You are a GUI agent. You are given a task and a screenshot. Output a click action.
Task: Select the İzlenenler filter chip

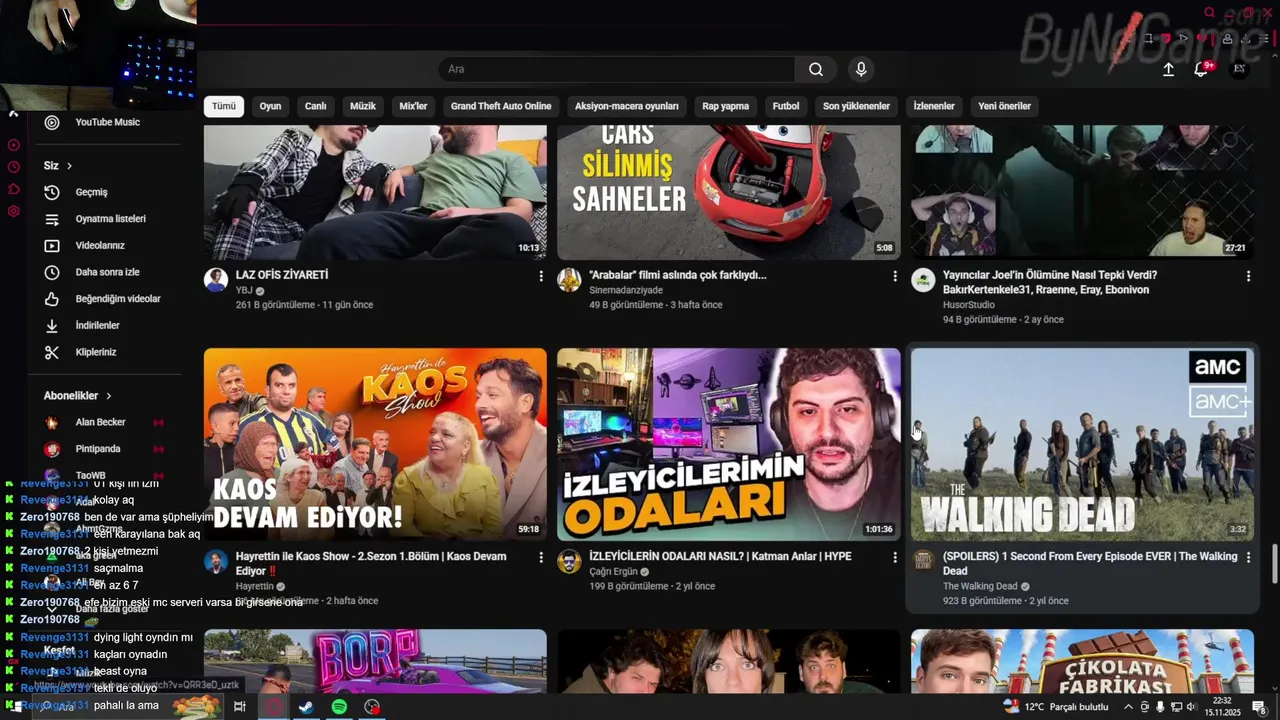click(934, 106)
